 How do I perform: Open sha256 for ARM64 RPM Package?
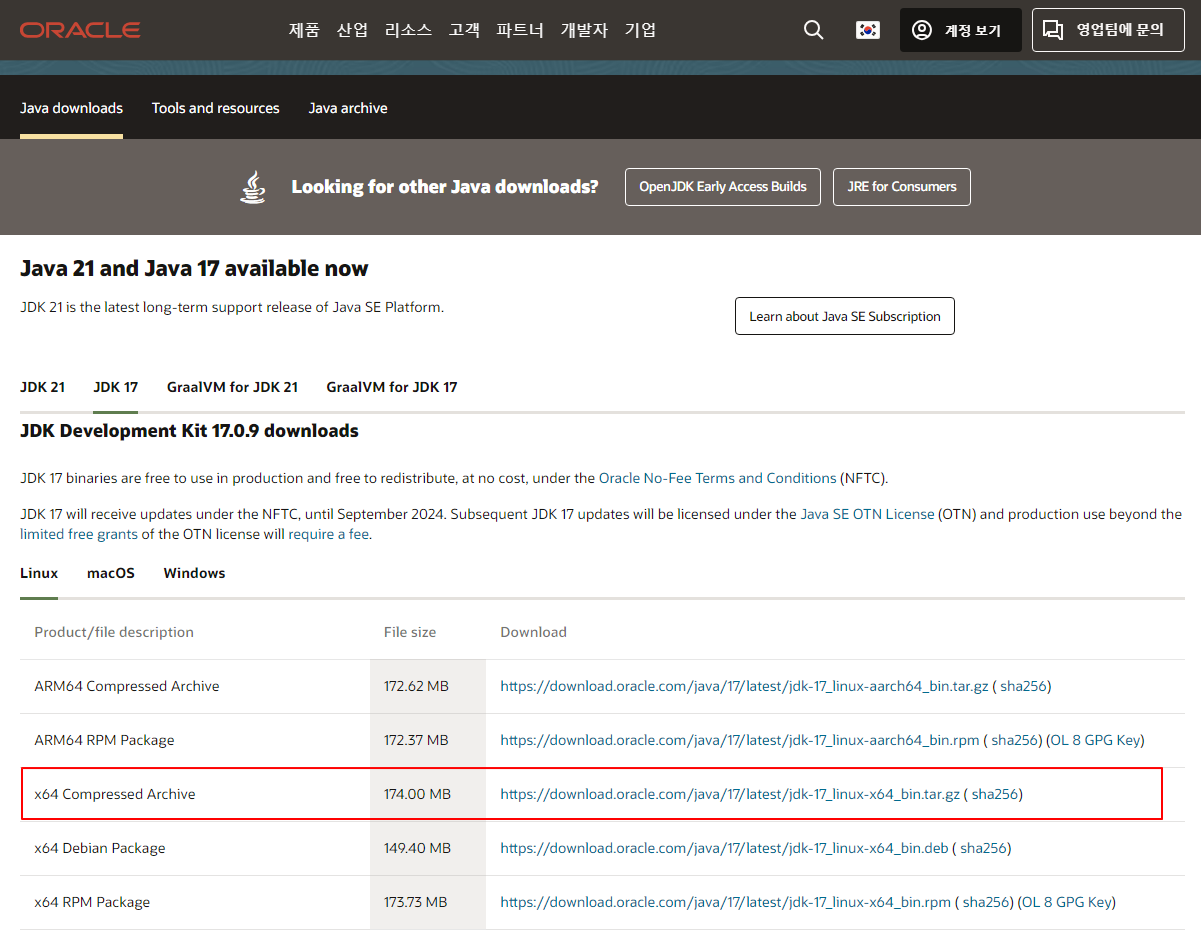click(x=1014, y=740)
